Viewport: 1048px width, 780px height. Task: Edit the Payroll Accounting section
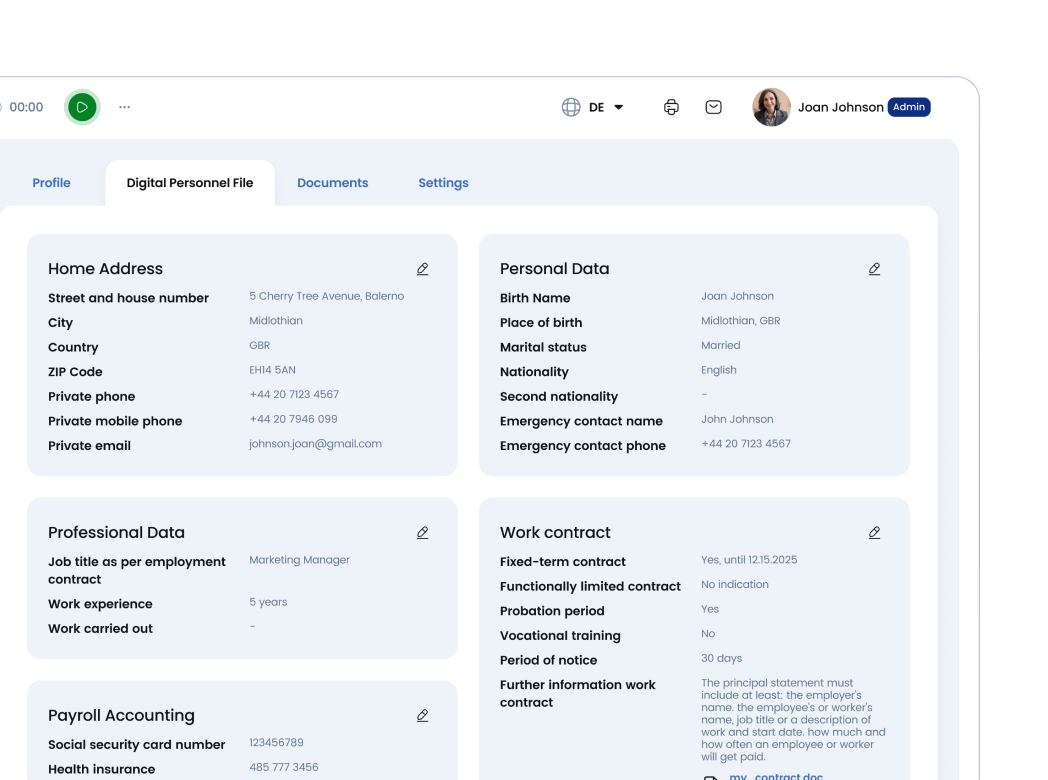[x=422, y=716]
